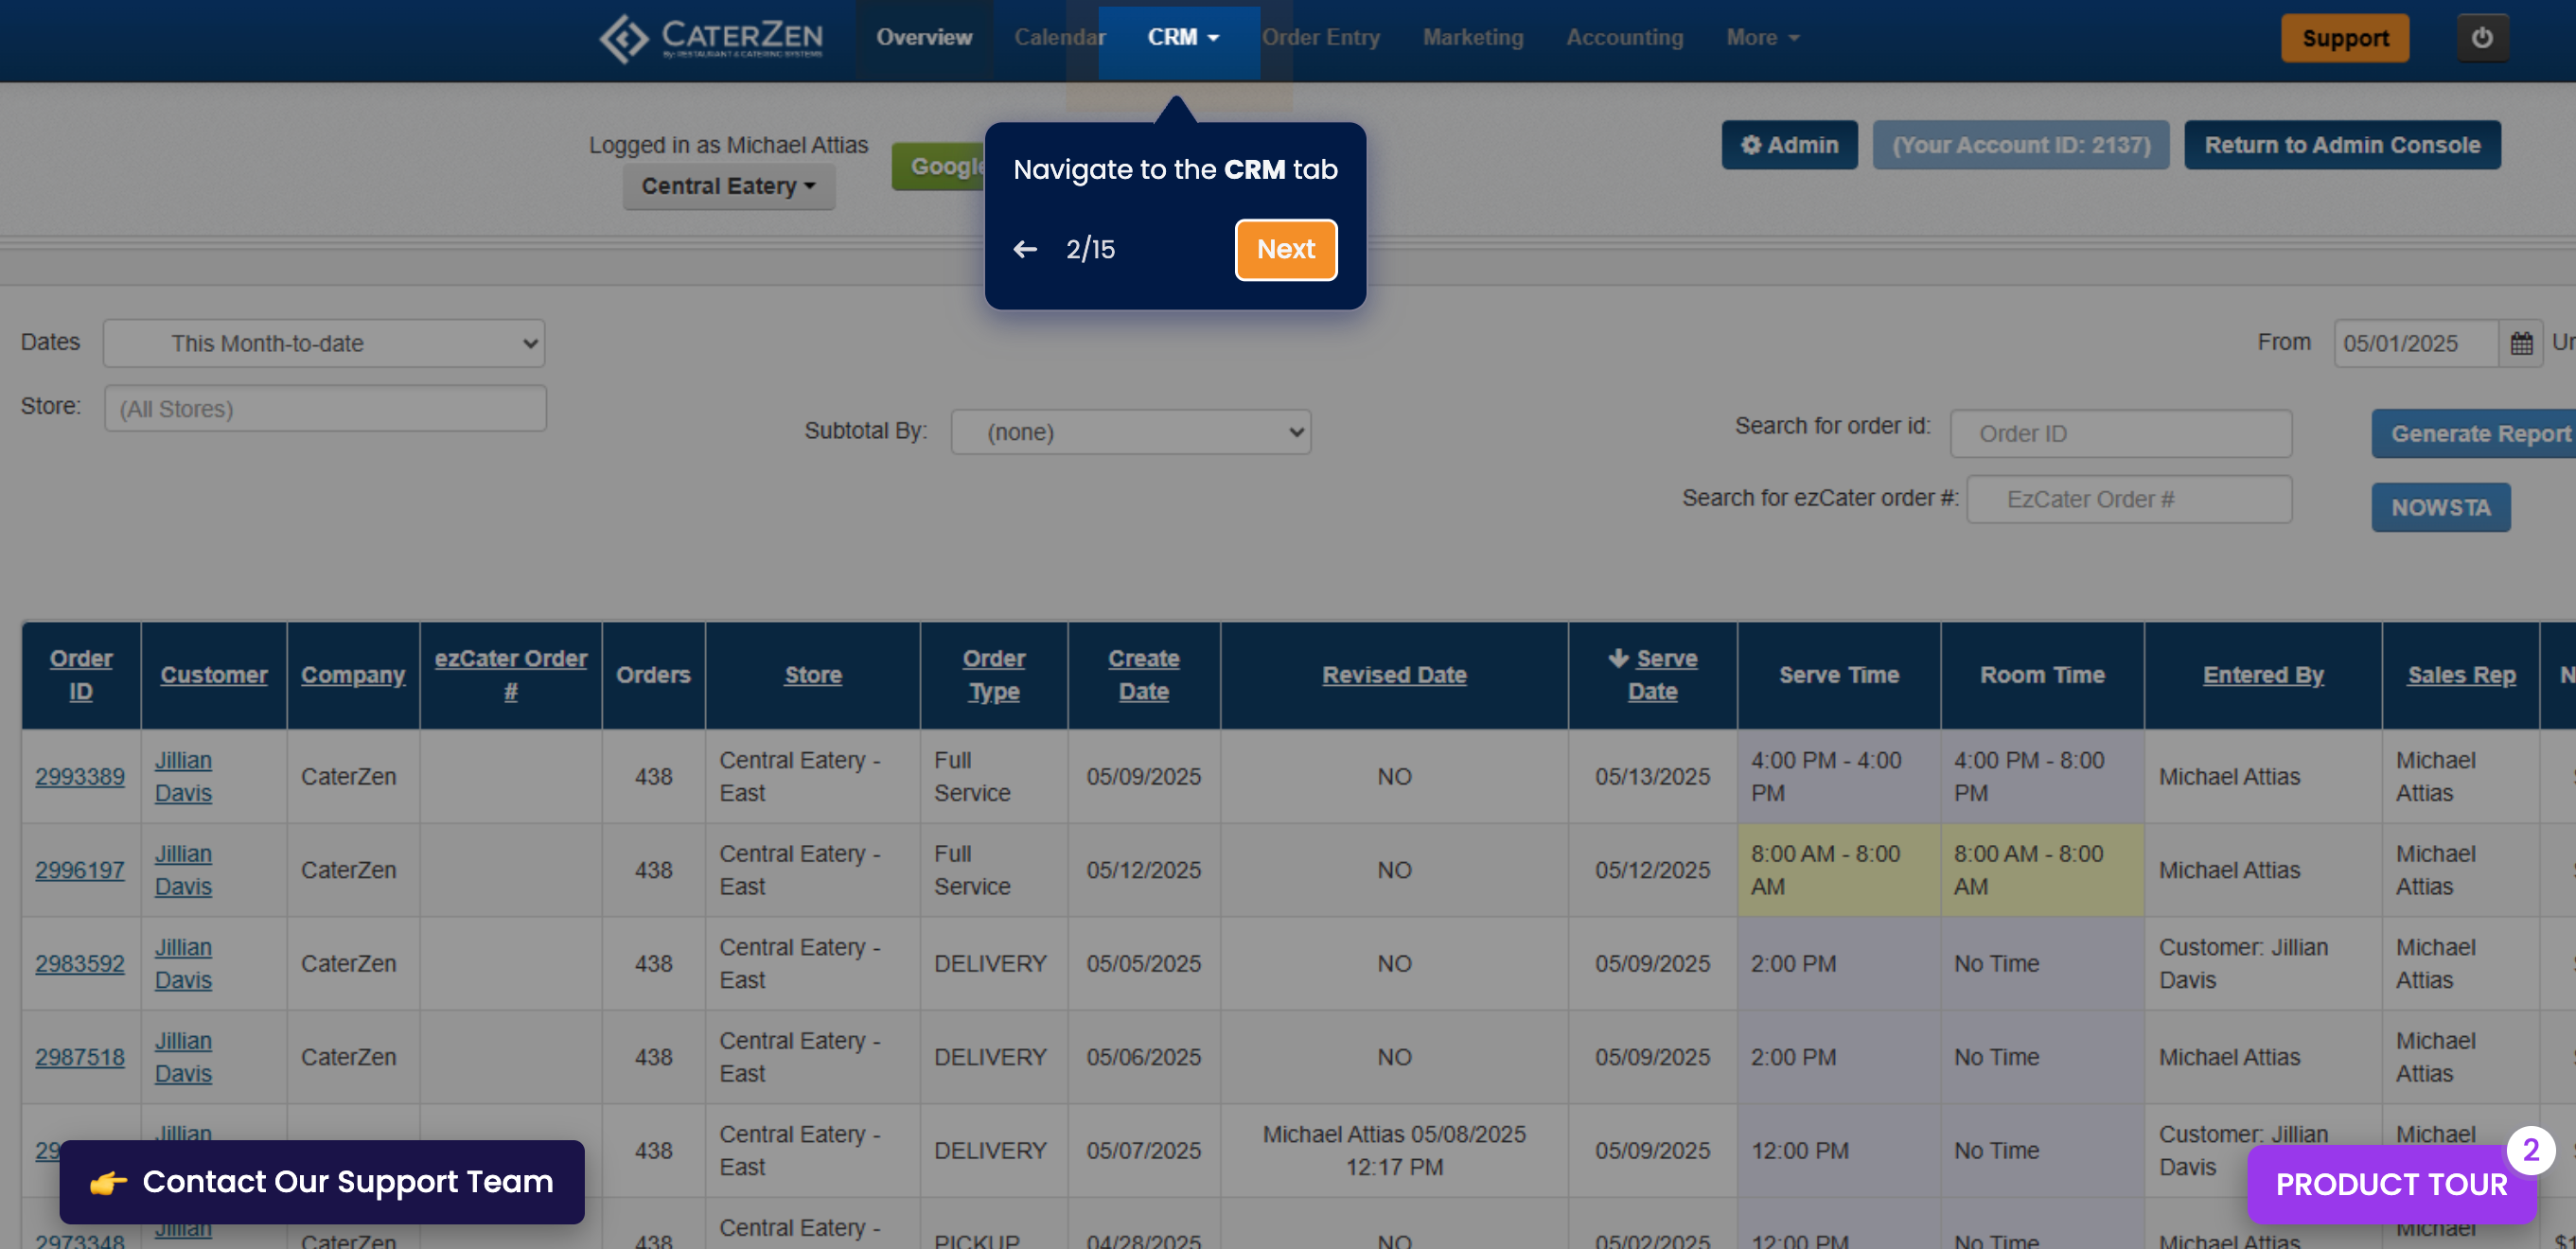Image resolution: width=2576 pixels, height=1249 pixels.
Task: Open order 2993389 link
Action: (80, 776)
